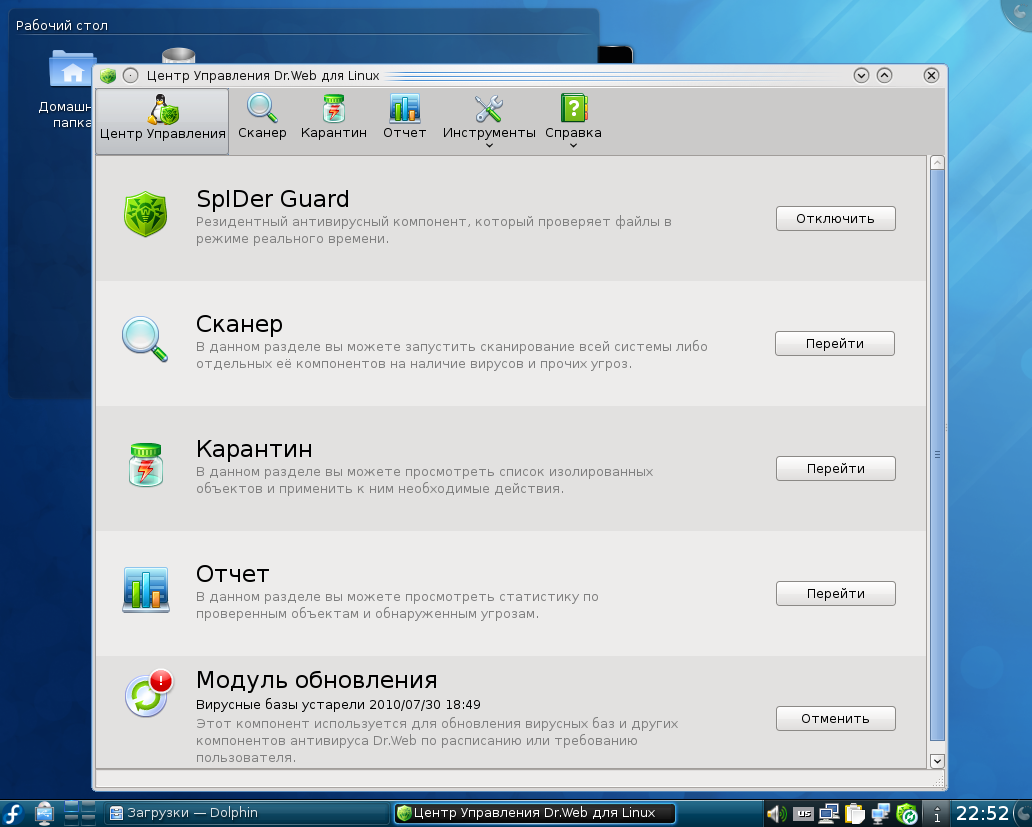The height and width of the screenshot is (827, 1032).
Task: Cancel the update with Отменить button
Action: click(835, 718)
